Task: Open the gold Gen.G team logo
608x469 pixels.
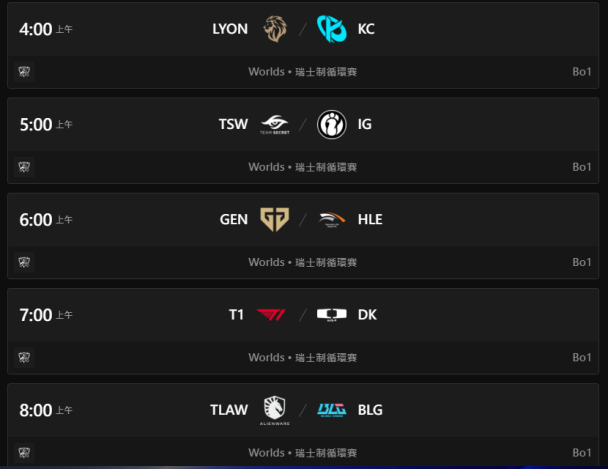Action: click(275, 219)
